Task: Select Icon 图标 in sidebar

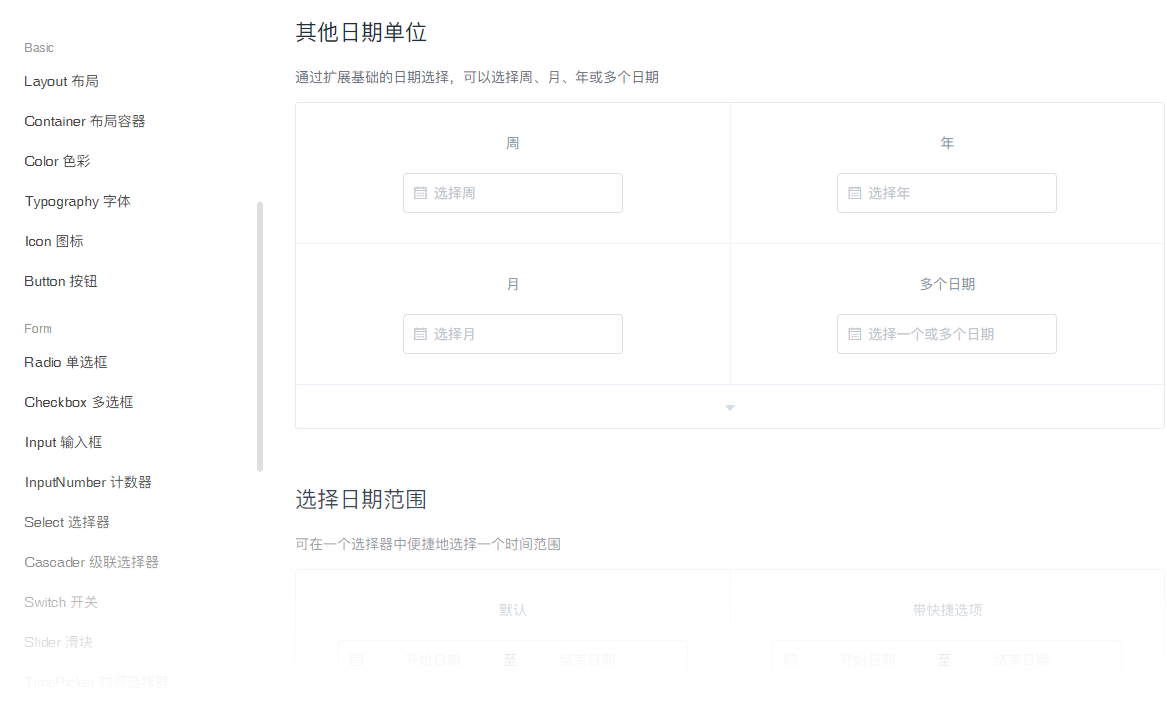Action: 54,241
